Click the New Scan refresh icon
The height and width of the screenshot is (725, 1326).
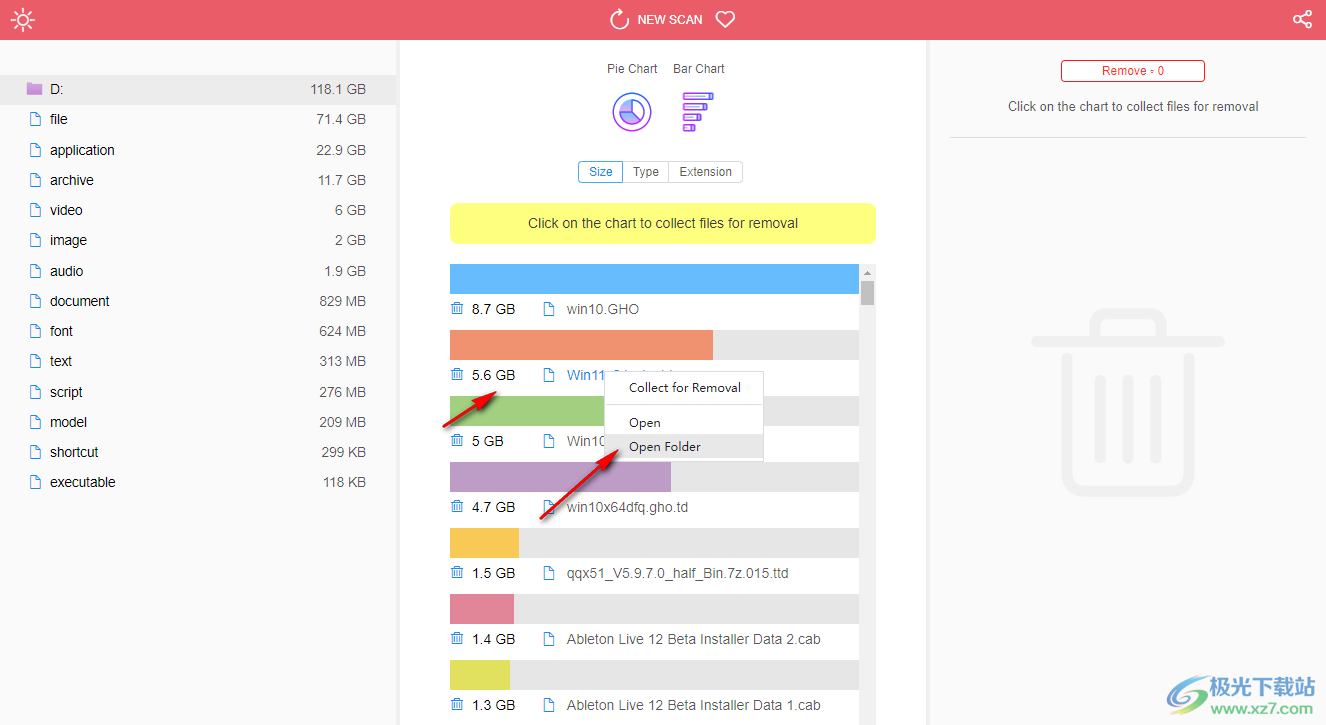point(619,19)
